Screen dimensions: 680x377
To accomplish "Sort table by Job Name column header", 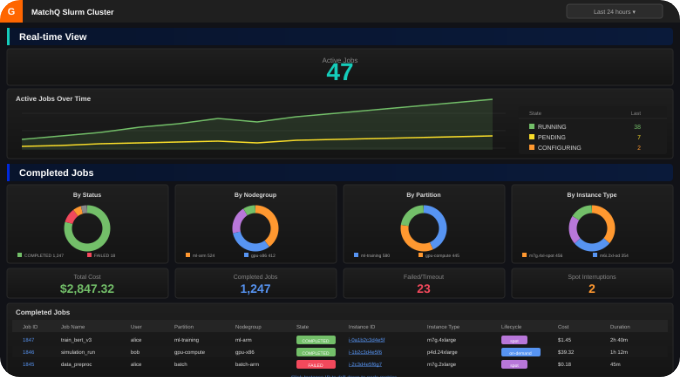I will coord(73,327).
